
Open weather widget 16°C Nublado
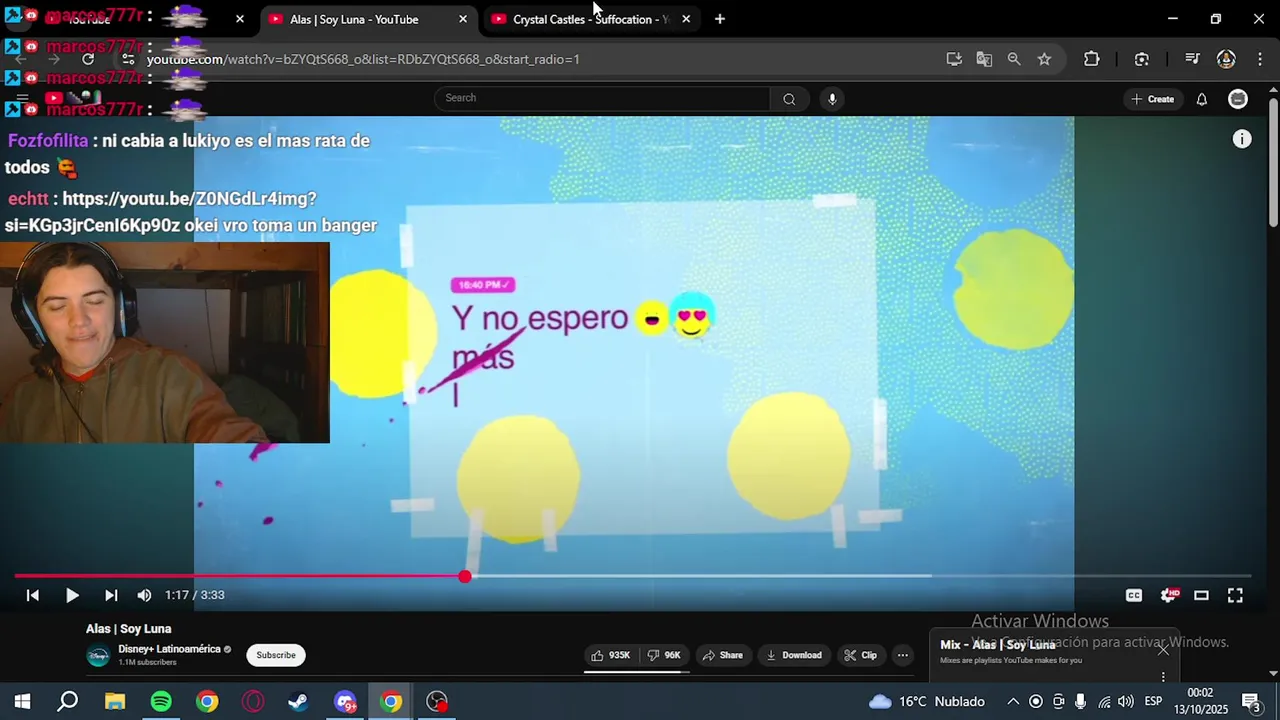point(927,702)
